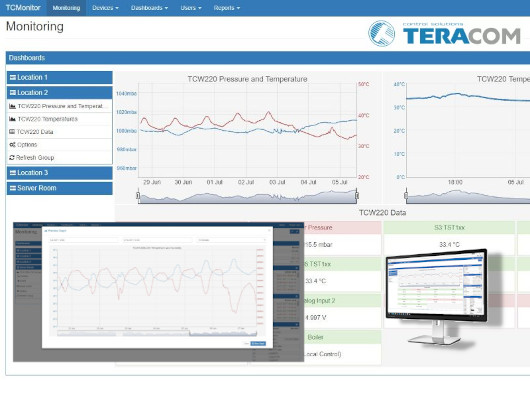
Task: Open the Devices dropdown menu
Action: pyautogui.click(x=105, y=8)
